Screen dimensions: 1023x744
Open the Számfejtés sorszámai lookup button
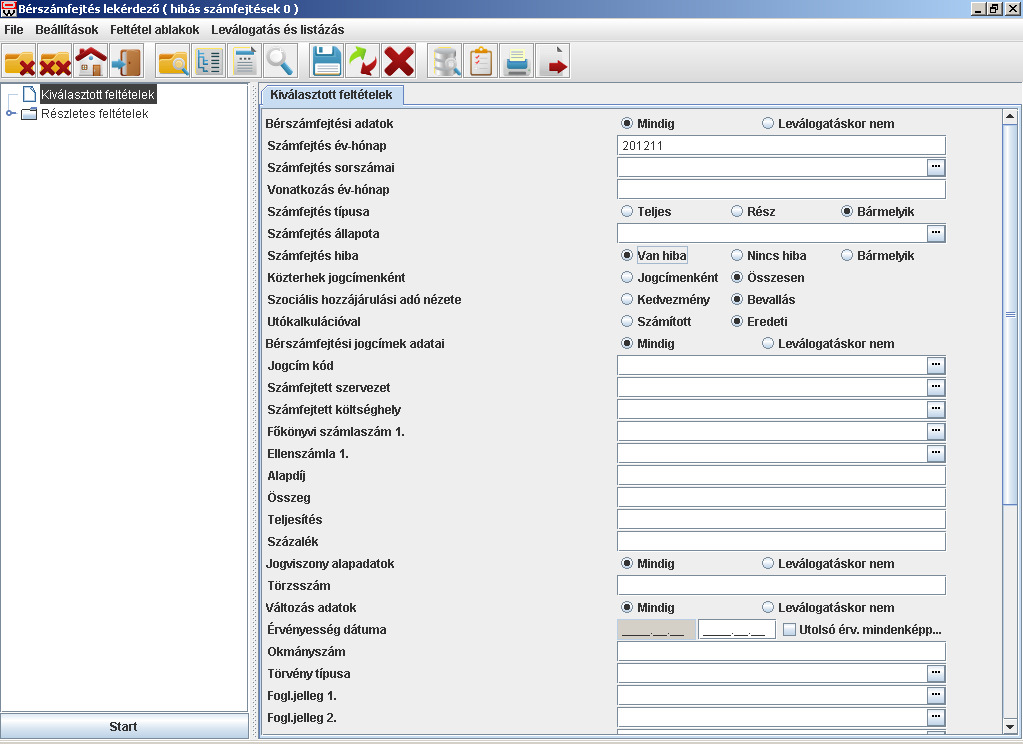(936, 168)
